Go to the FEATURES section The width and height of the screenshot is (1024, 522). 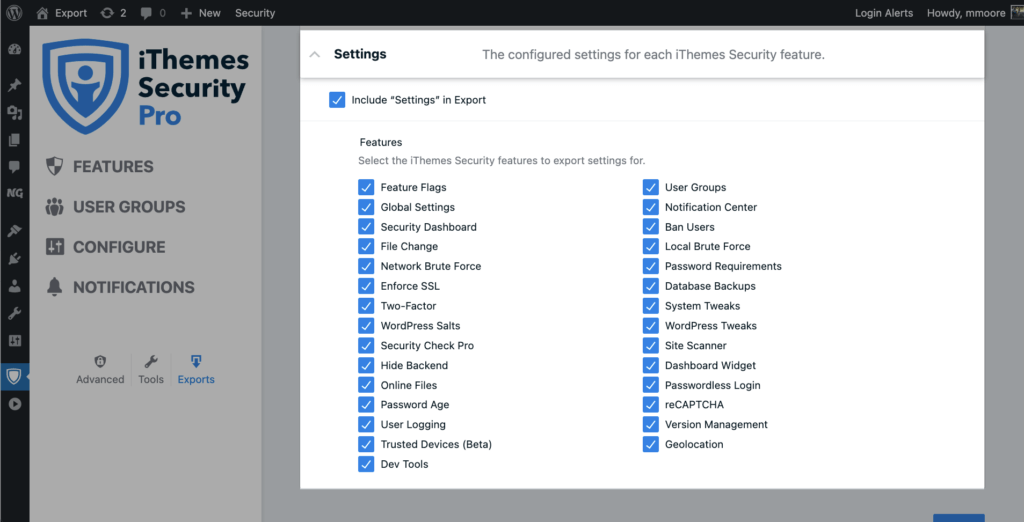[99, 167]
